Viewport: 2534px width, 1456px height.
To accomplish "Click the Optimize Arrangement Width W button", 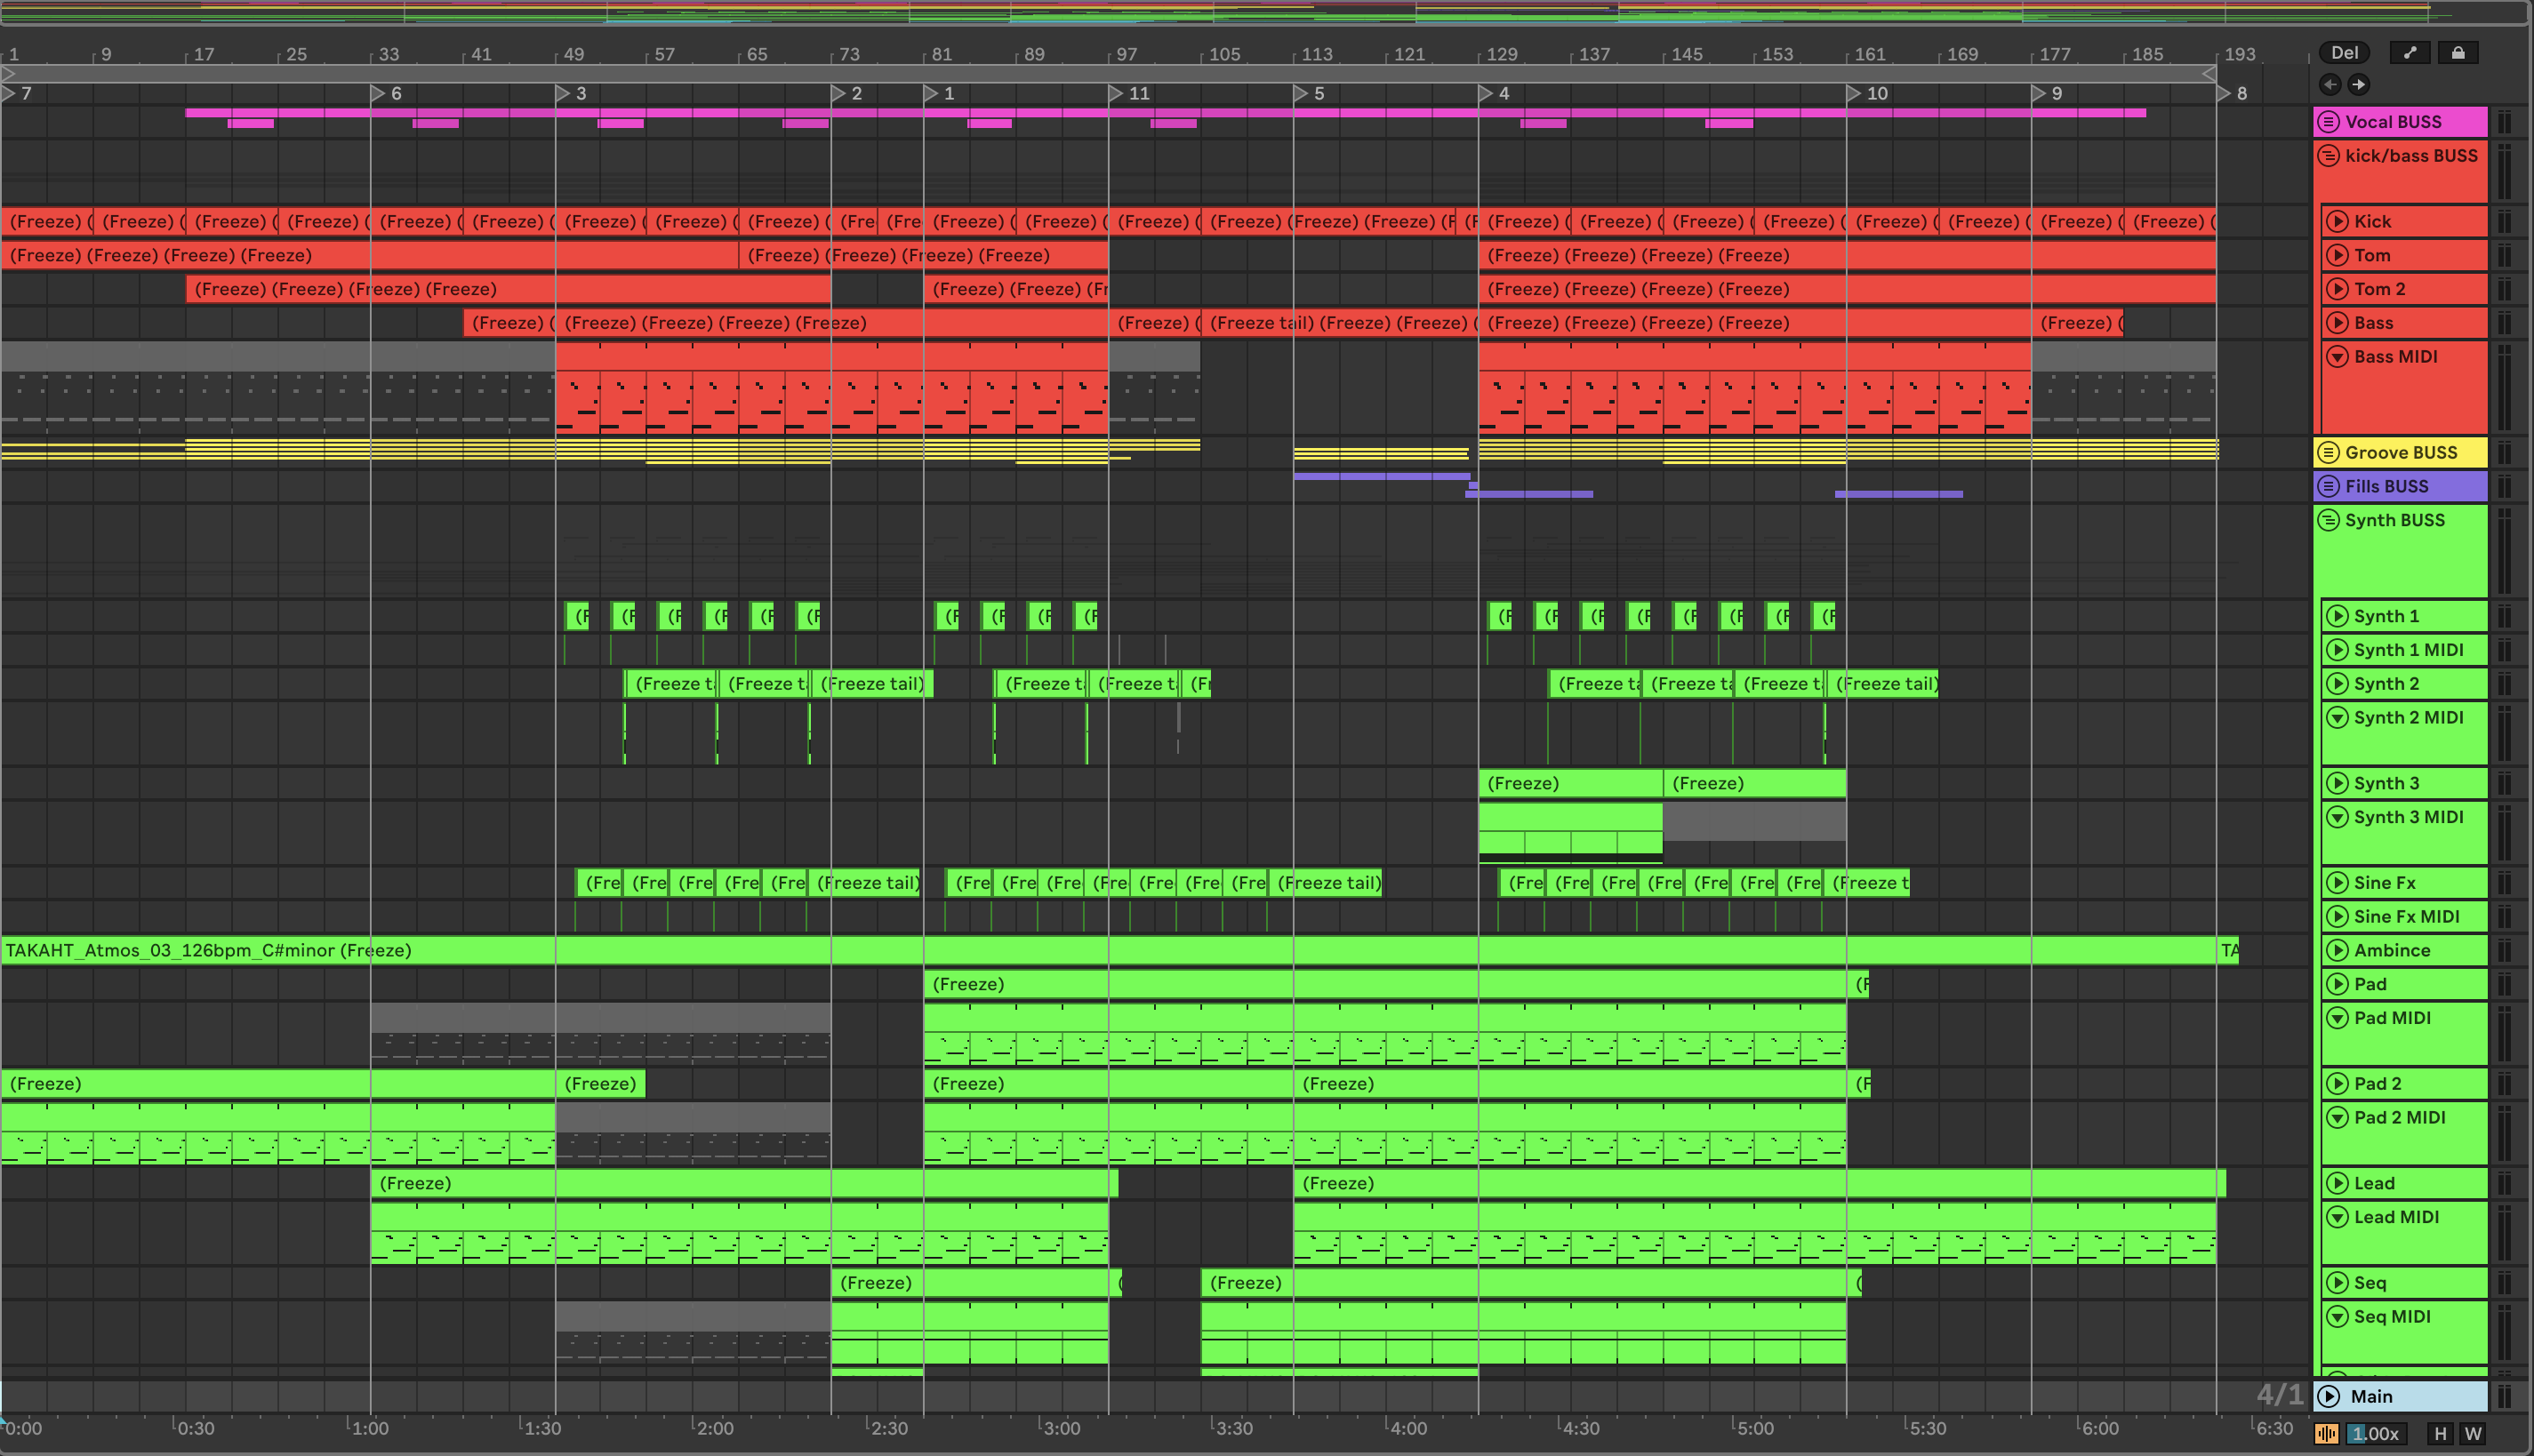I will click(2473, 1434).
